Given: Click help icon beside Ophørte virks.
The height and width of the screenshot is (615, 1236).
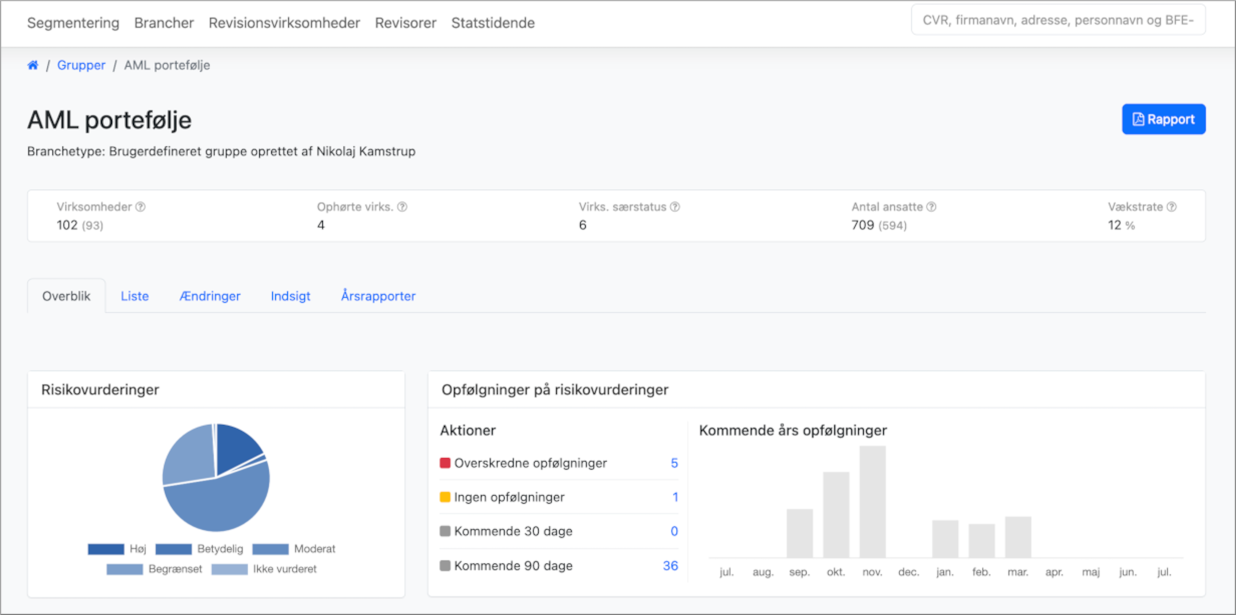Looking at the screenshot, I should tap(402, 207).
